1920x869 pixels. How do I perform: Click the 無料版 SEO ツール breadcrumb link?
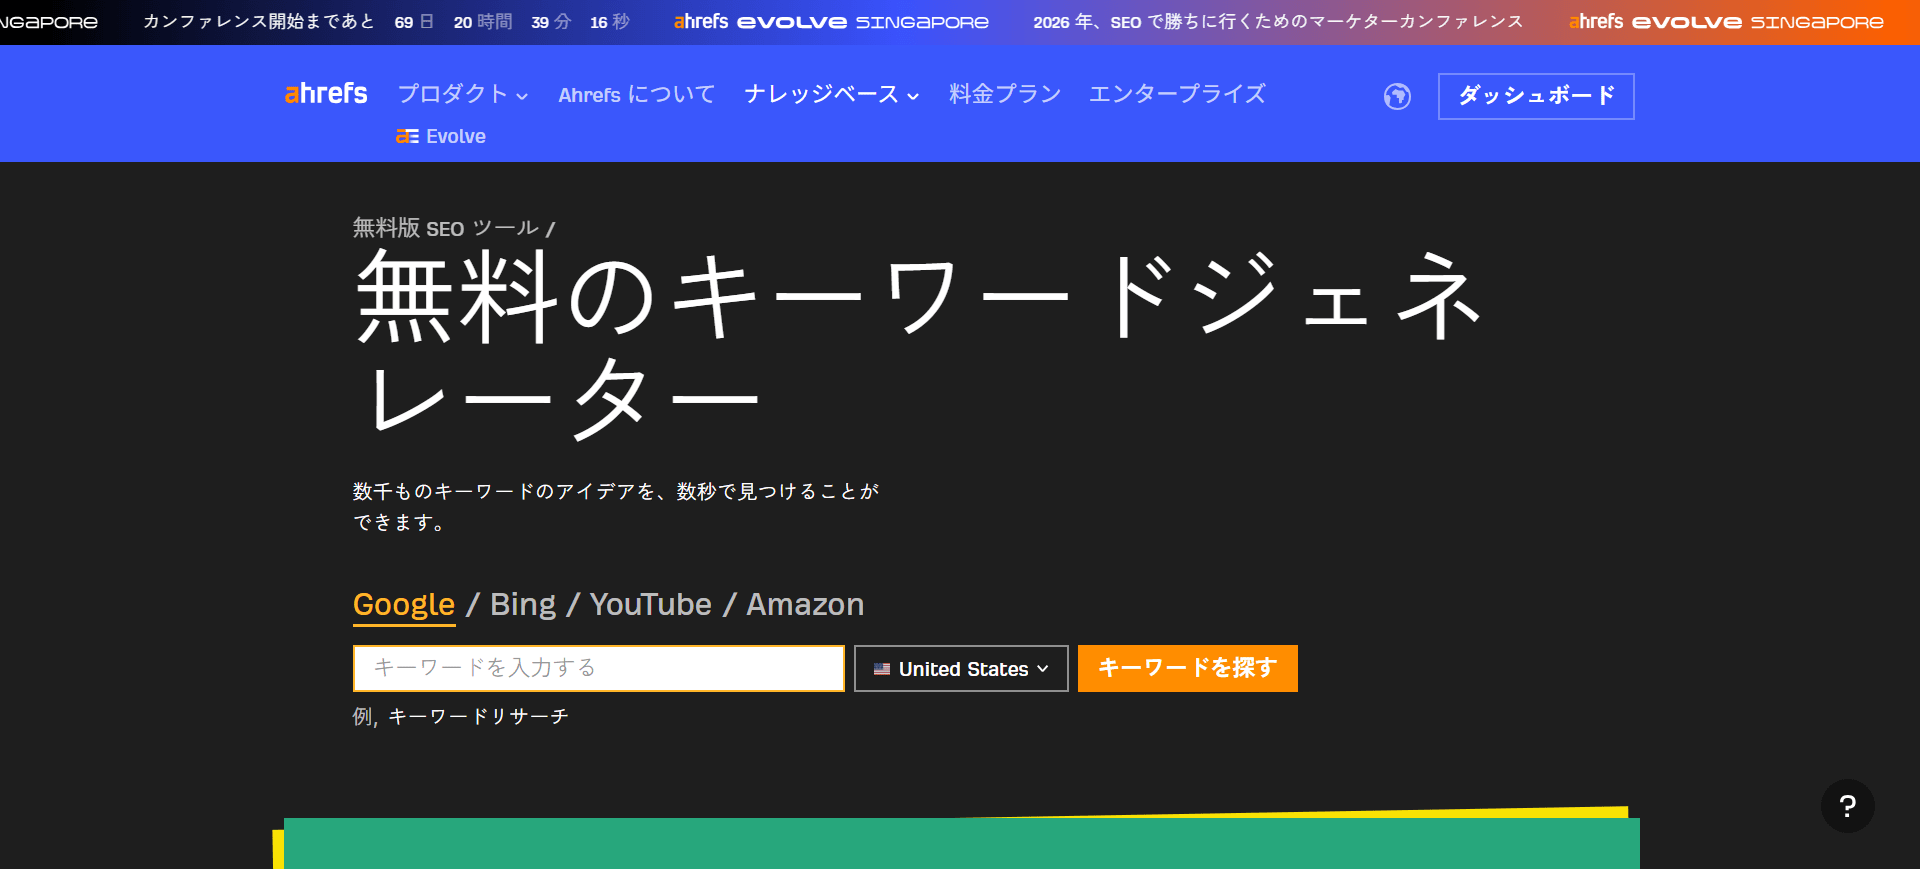pos(446,228)
